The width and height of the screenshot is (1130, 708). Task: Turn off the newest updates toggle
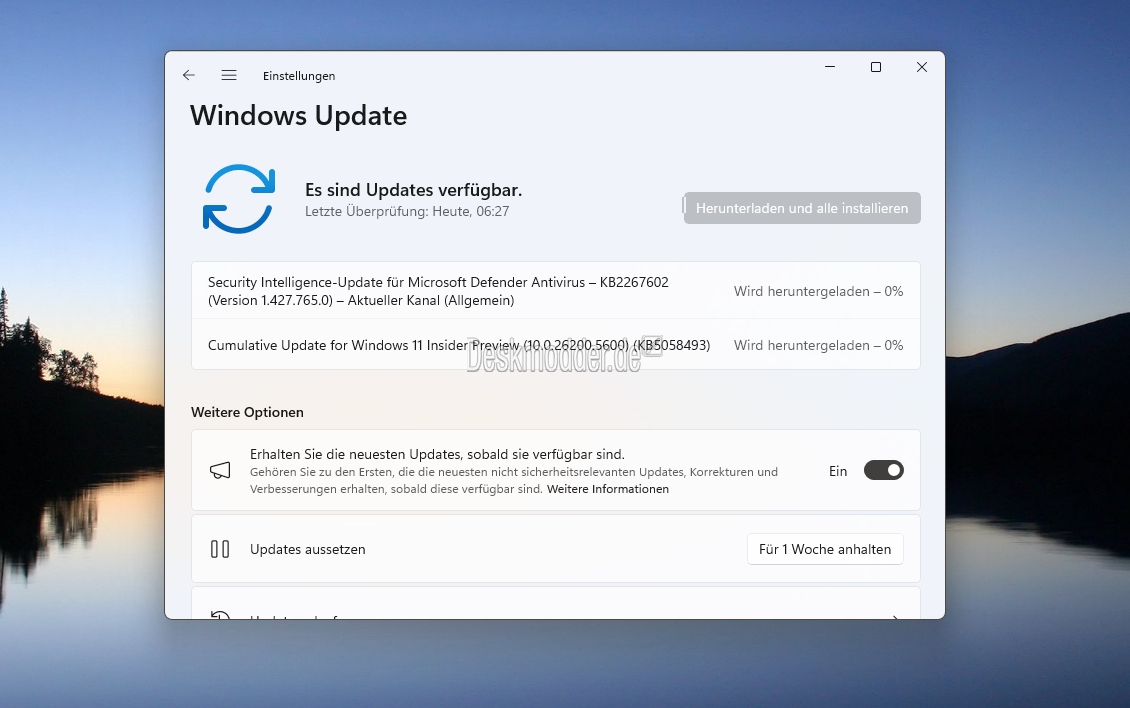click(884, 470)
